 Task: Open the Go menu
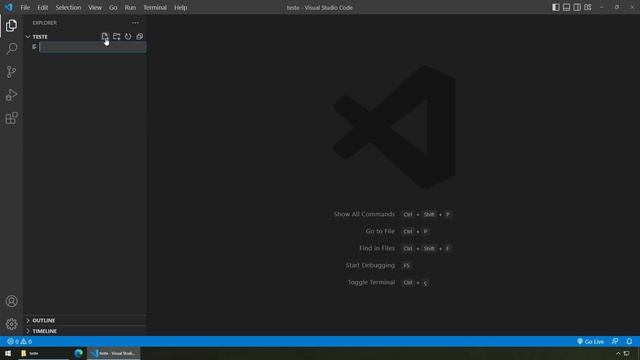click(x=113, y=7)
